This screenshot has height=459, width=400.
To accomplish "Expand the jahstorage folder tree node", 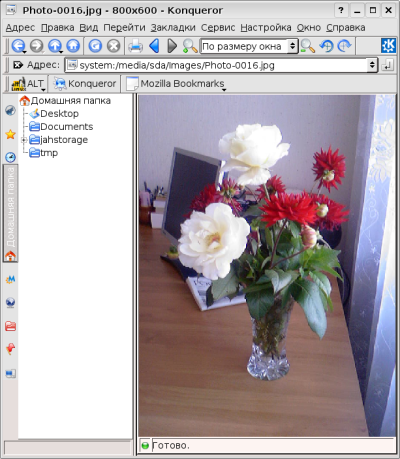I will tap(24, 140).
